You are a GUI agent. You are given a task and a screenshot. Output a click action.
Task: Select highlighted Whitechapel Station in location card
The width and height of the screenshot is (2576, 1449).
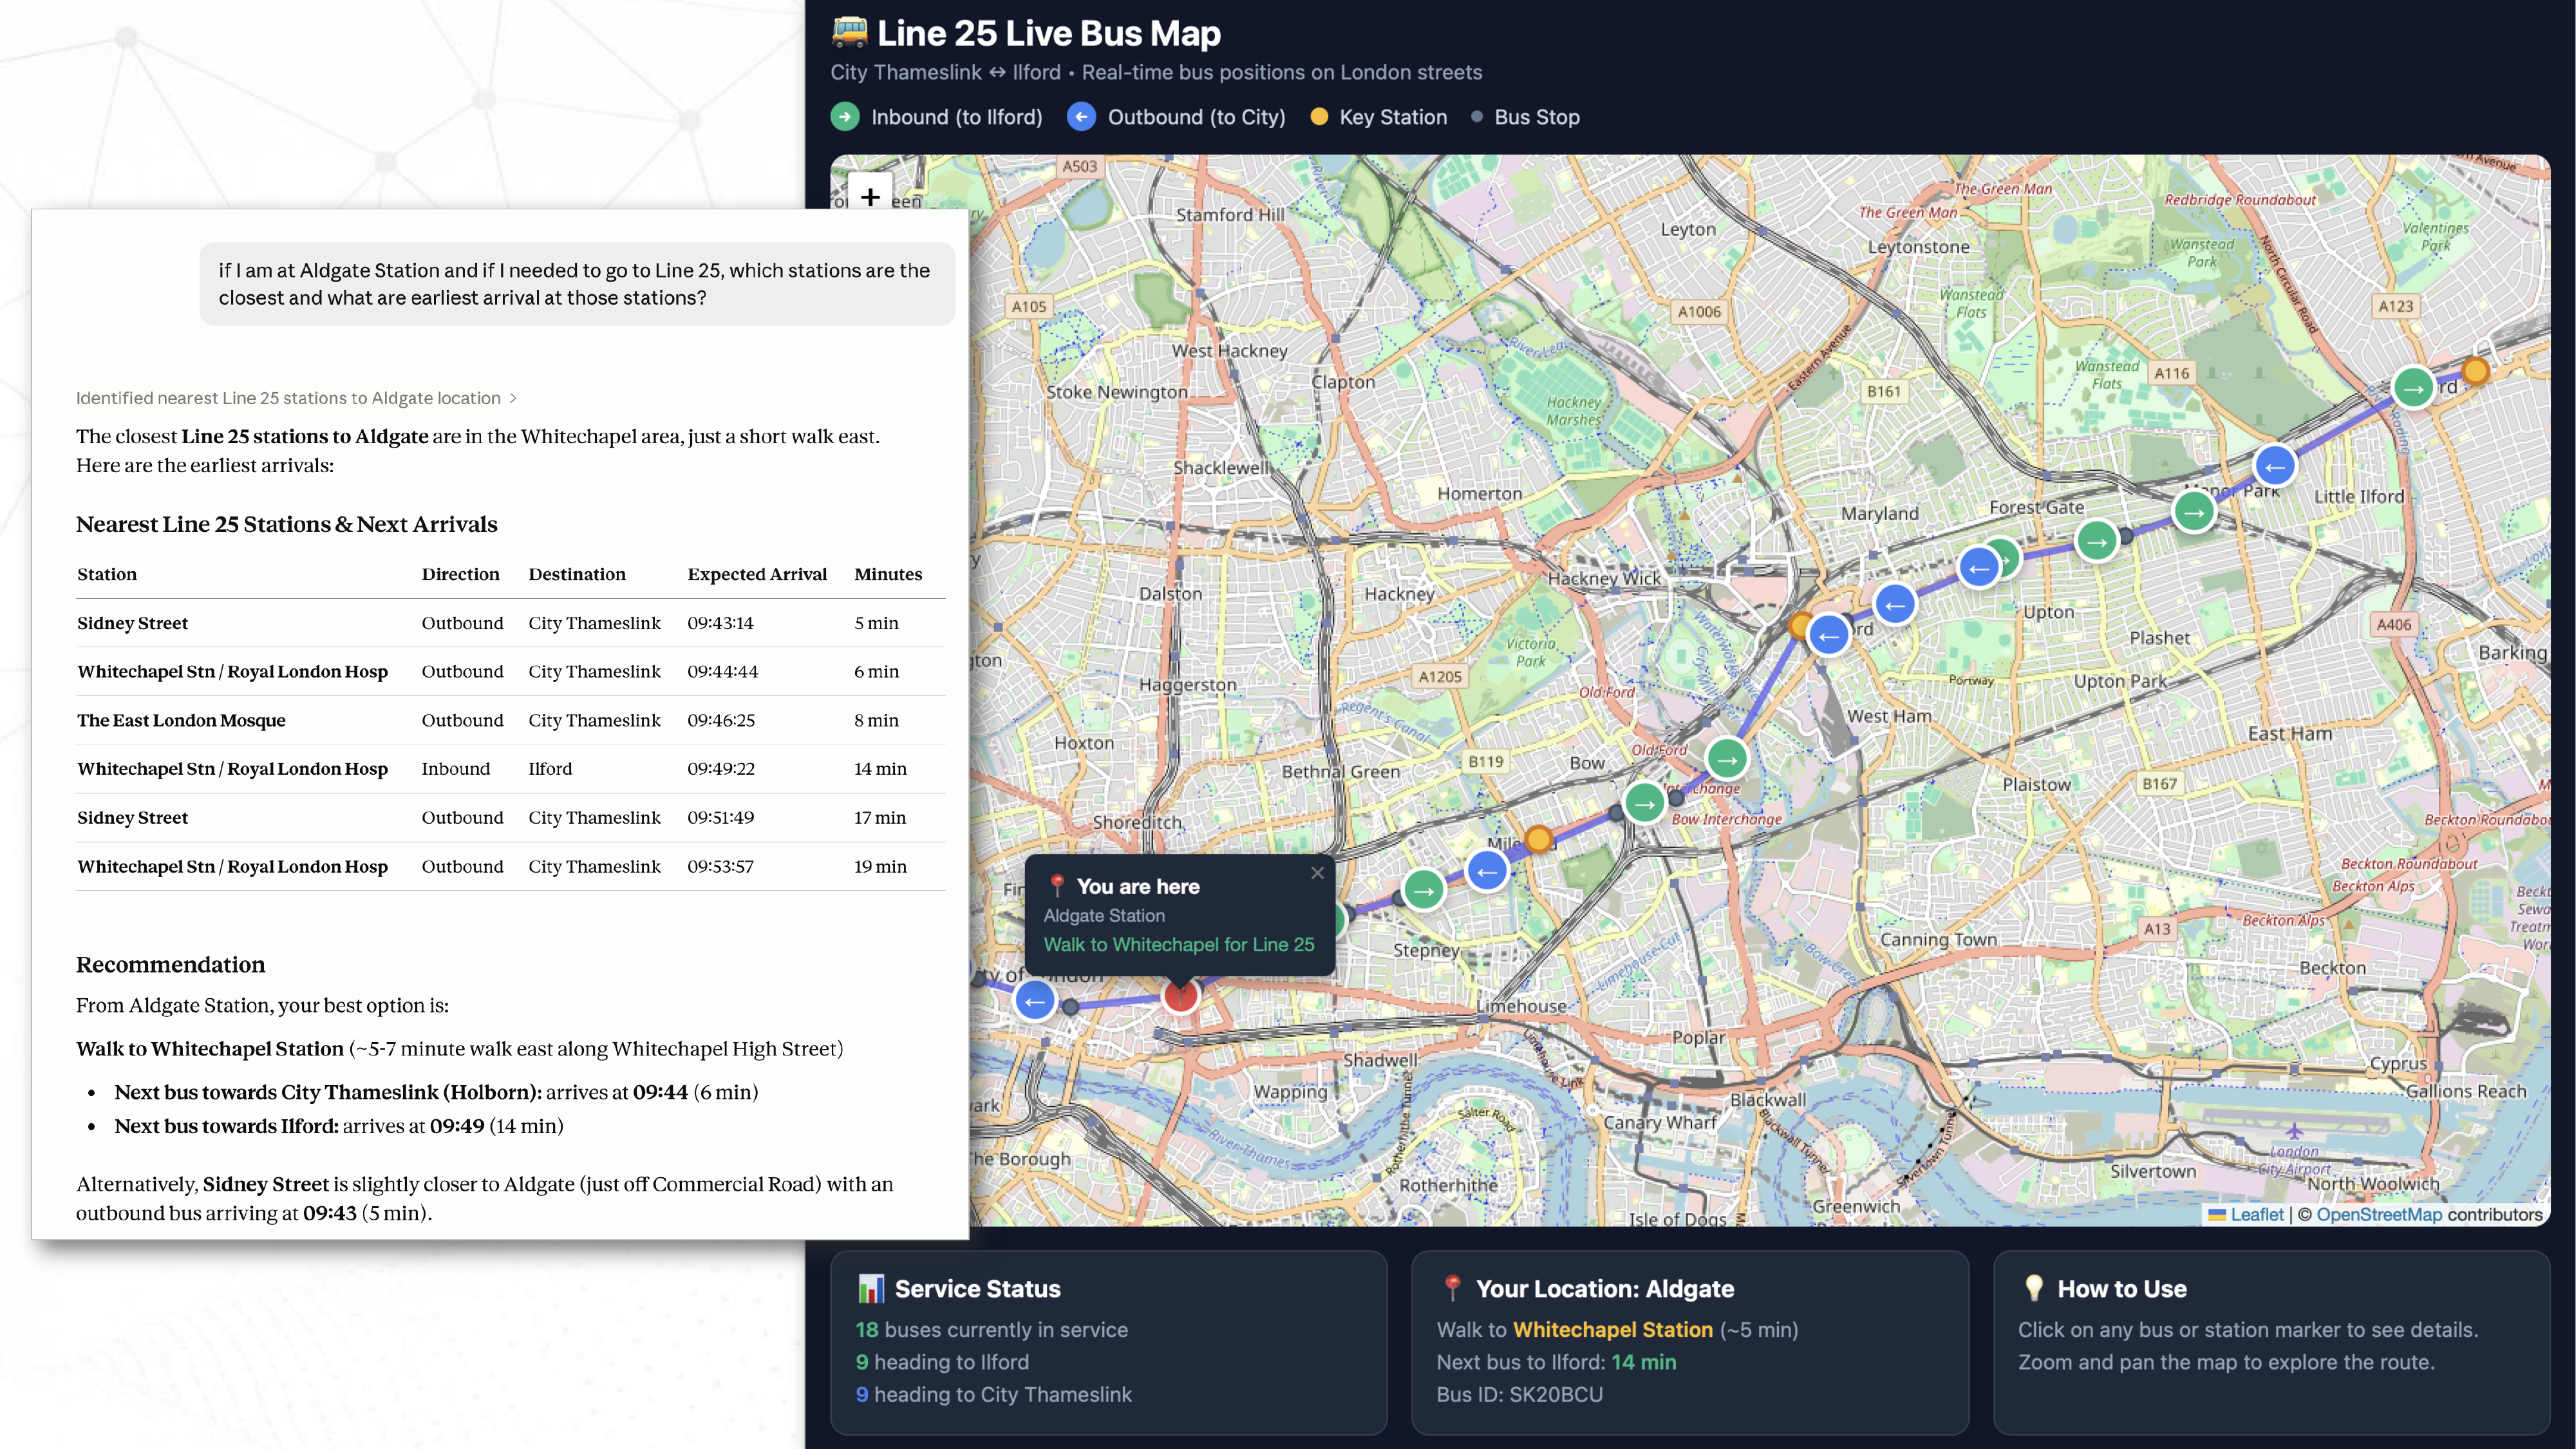point(1612,1330)
